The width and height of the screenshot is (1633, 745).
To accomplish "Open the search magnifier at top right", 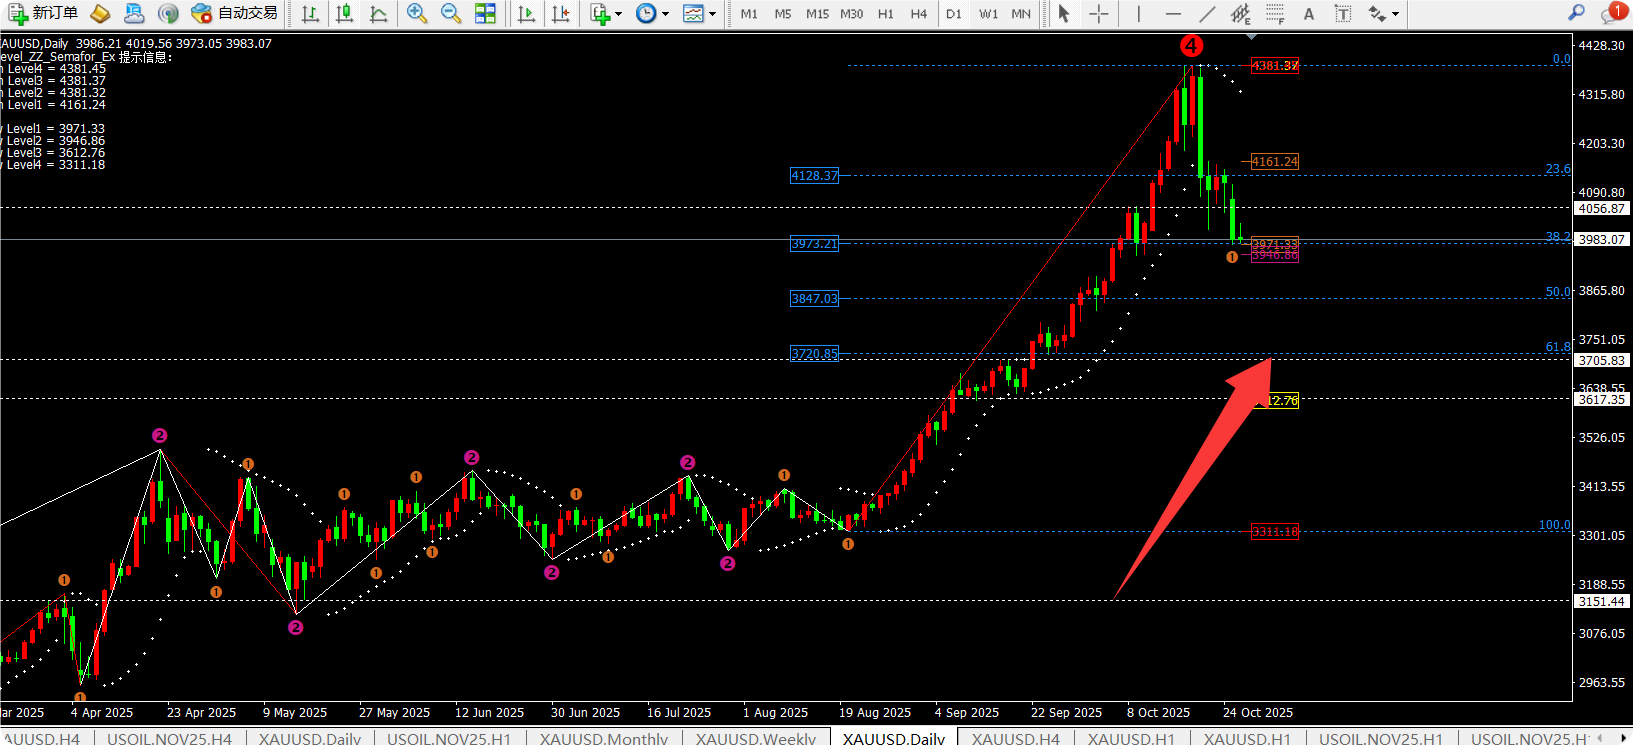I will pos(1576,13).
